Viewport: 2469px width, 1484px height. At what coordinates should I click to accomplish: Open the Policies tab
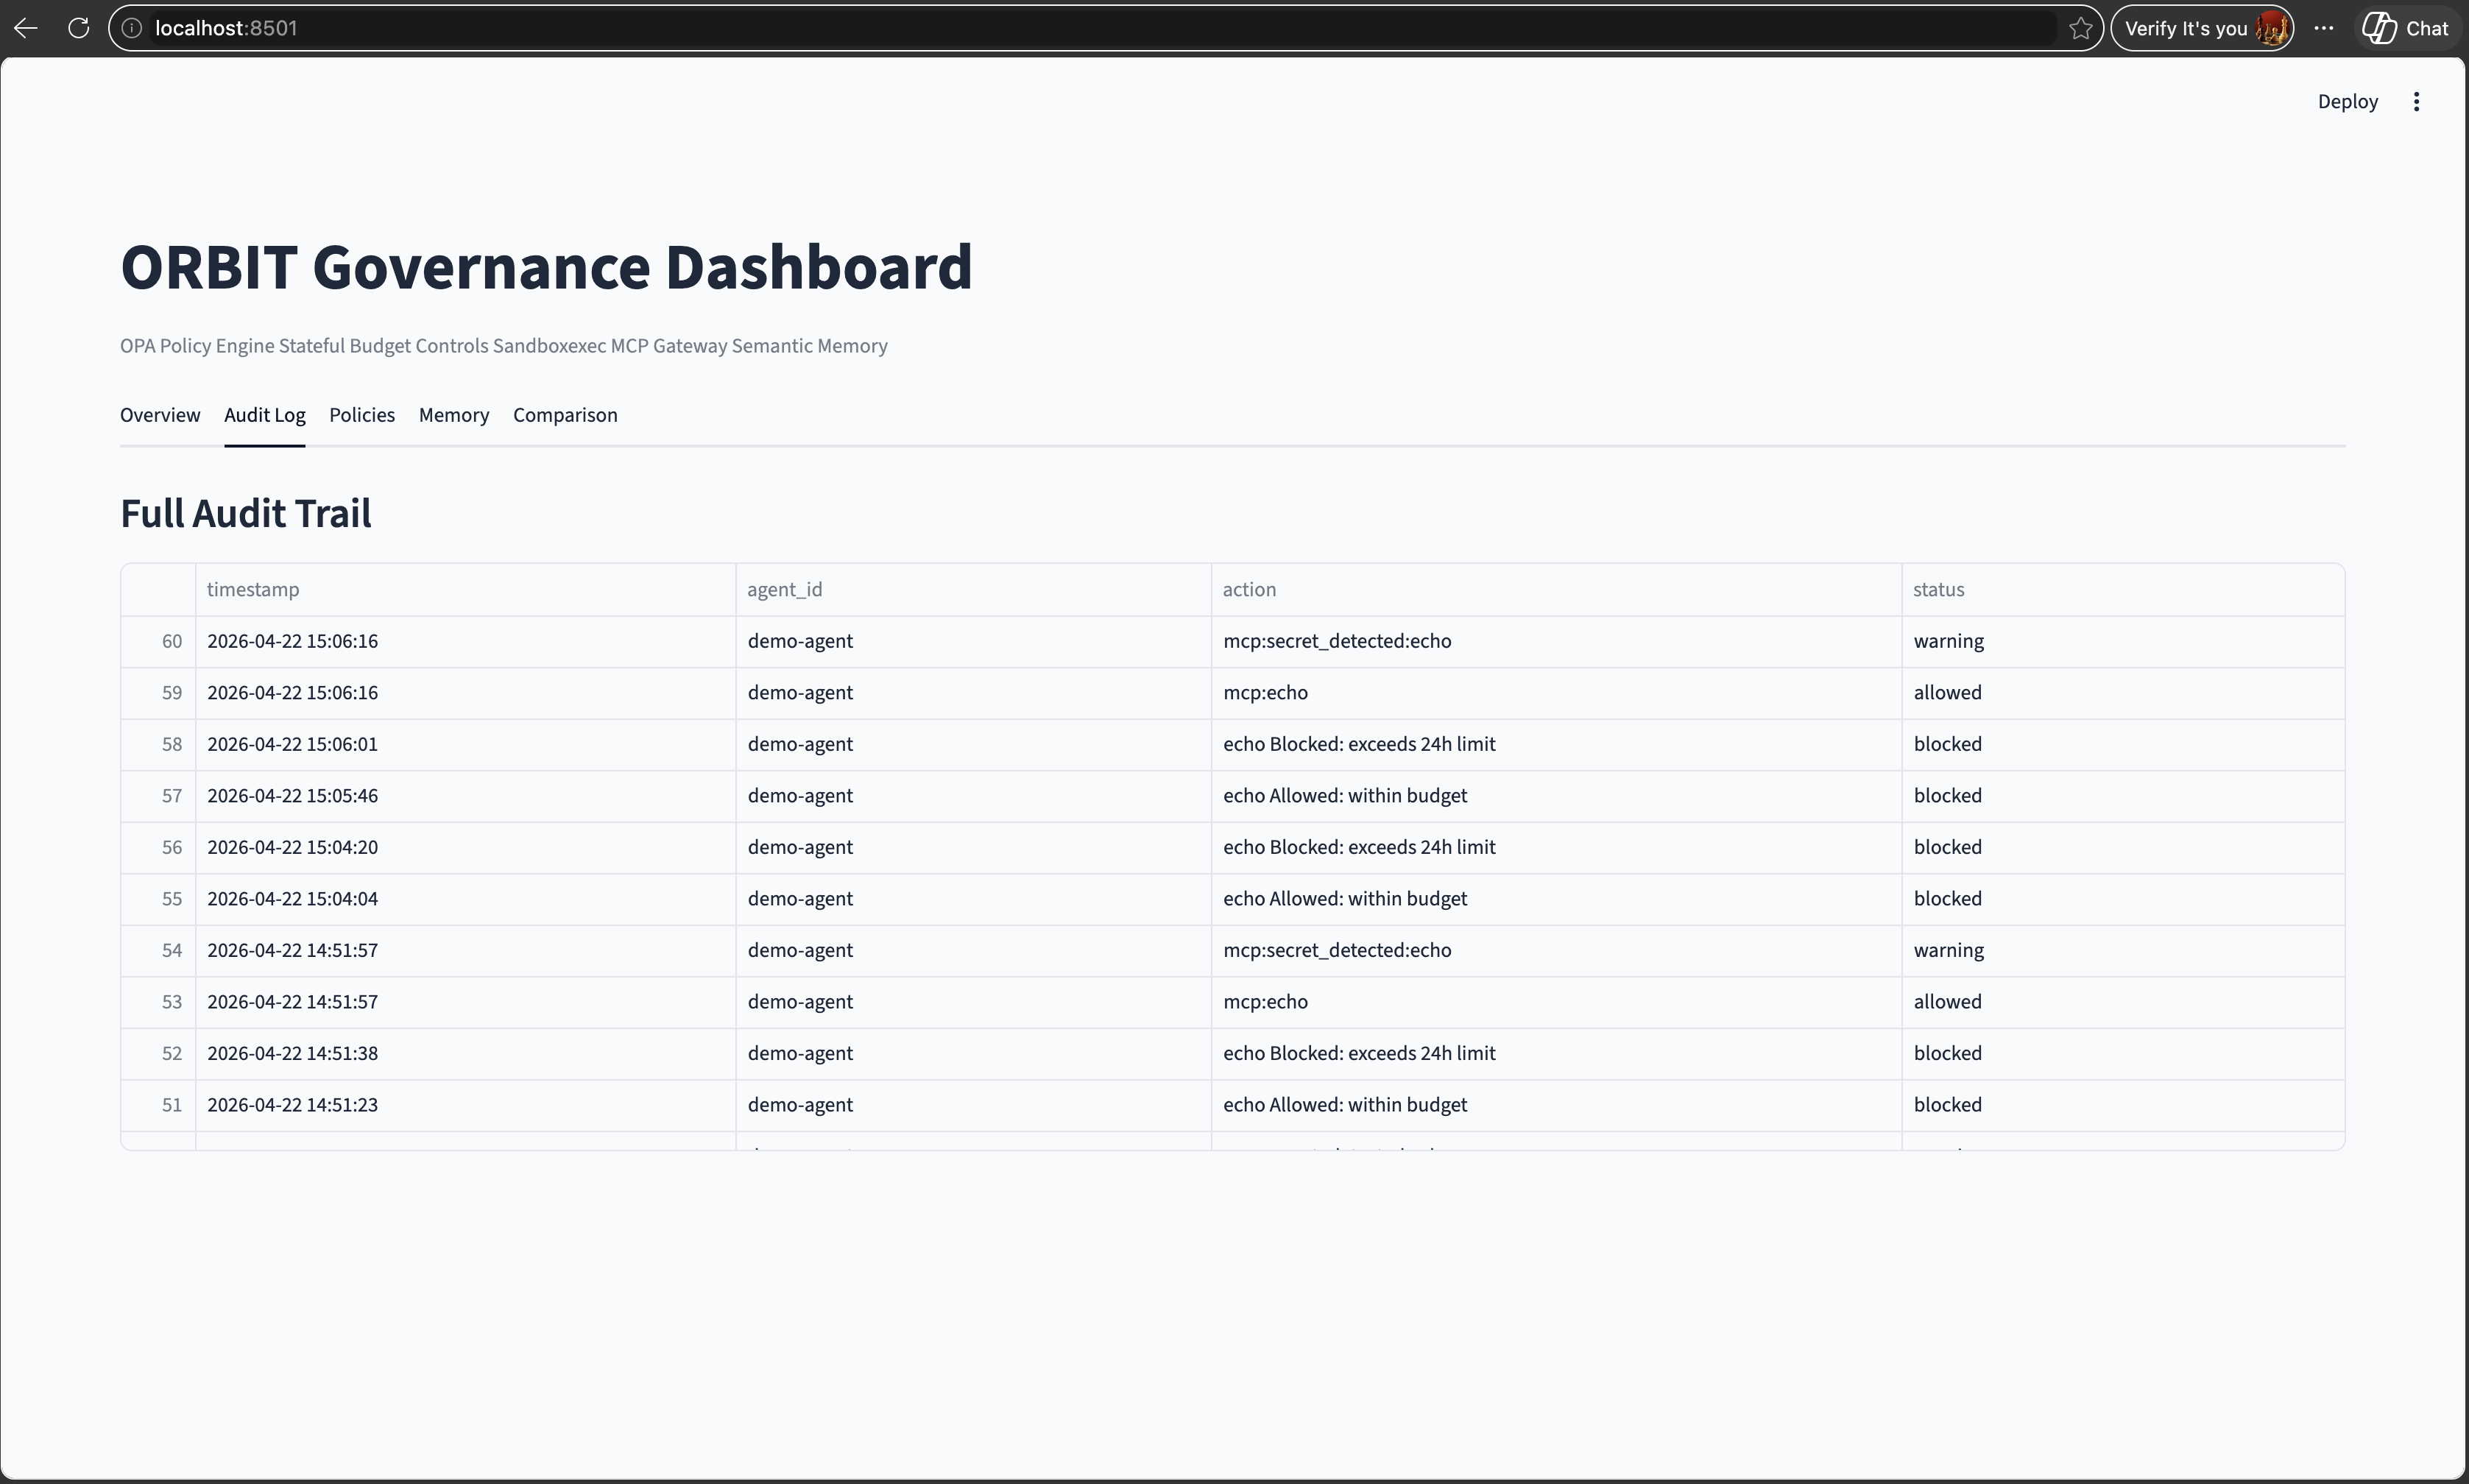point(362,415)
